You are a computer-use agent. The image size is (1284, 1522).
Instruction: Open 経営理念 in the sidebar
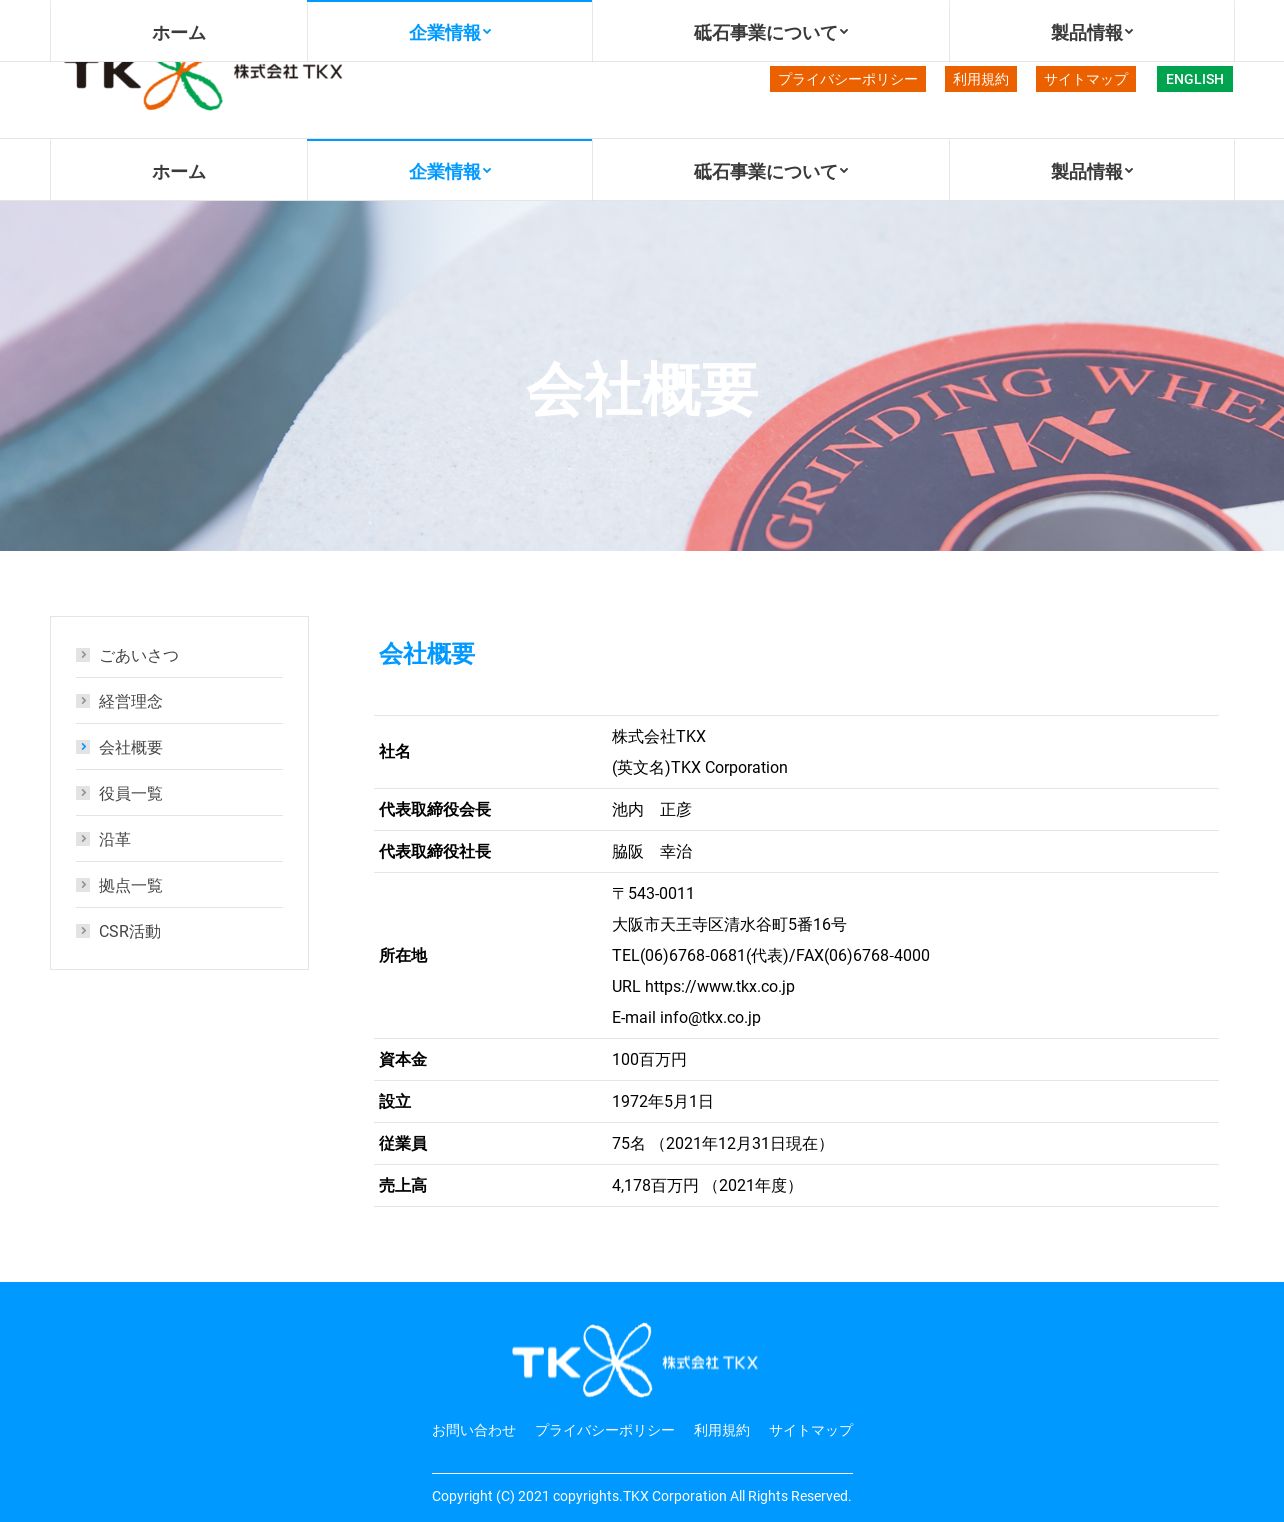(131, 702)
